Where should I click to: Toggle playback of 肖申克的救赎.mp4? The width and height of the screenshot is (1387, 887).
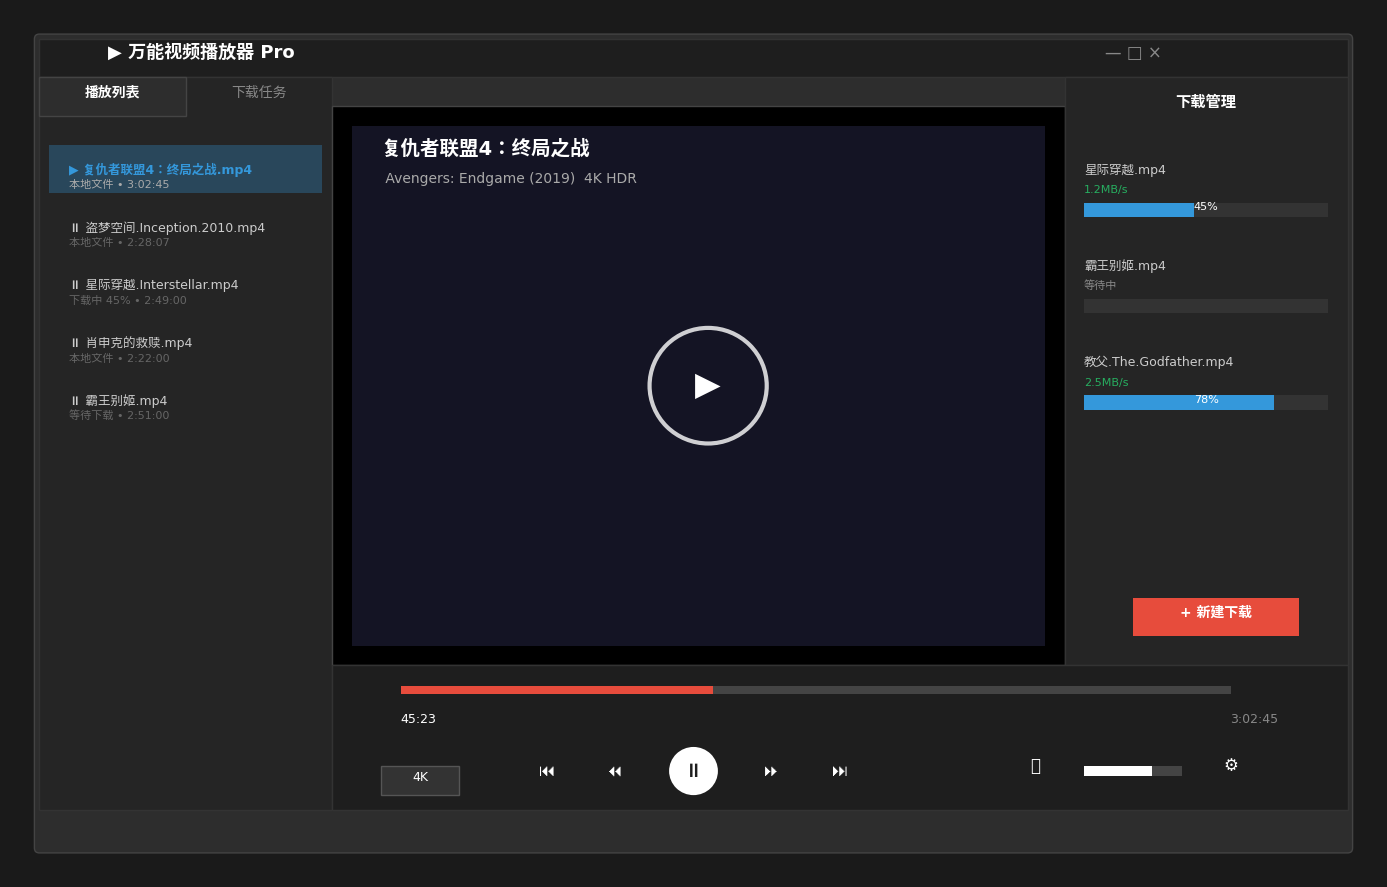click(75, 342)
